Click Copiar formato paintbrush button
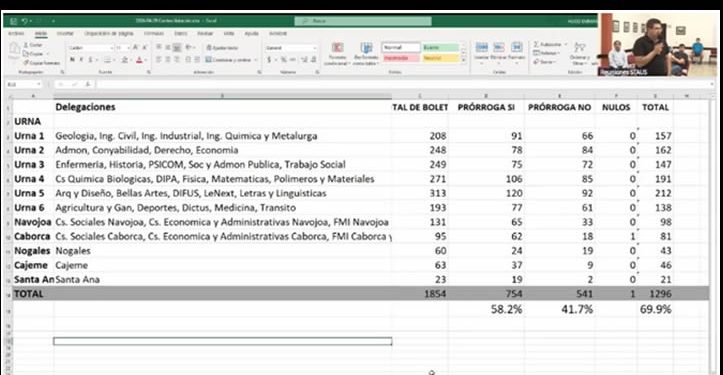The image size is (723, 375). point(41,63)
